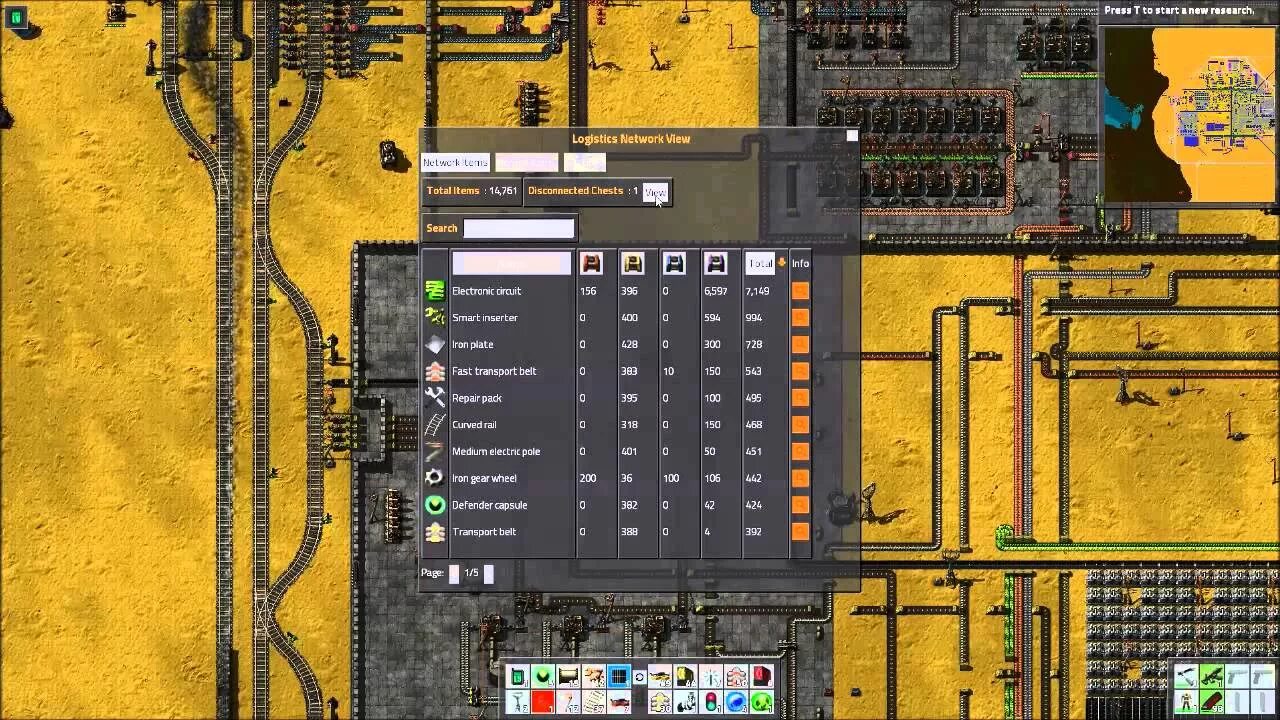Select the armor slot with character figure

click(1186, 702)
